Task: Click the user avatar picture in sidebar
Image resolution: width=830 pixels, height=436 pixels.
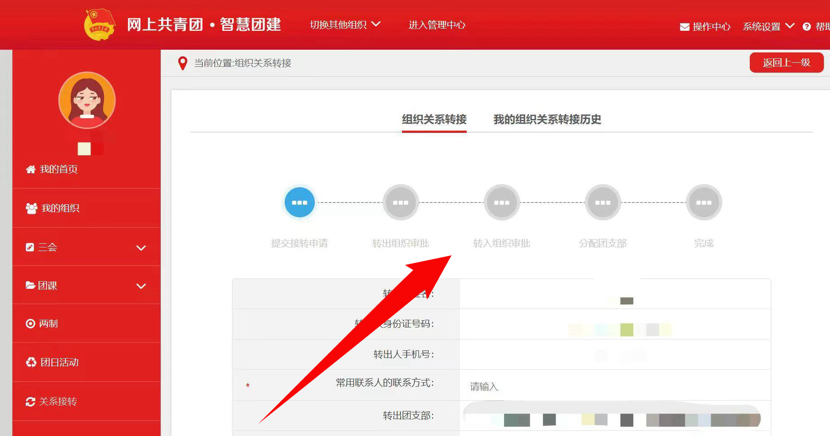Action: 87,100
